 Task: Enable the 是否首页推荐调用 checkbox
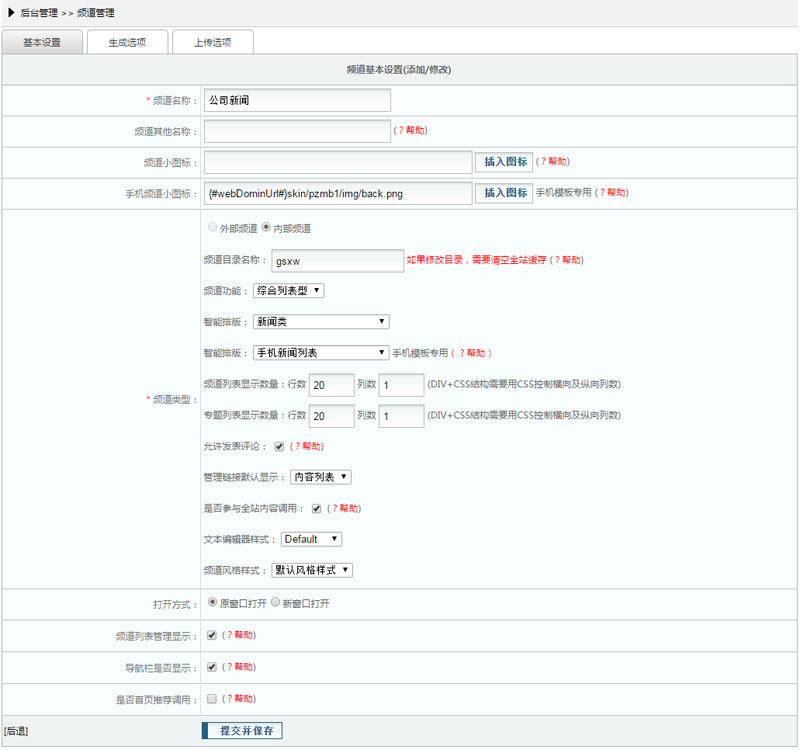tap(212, 698)
